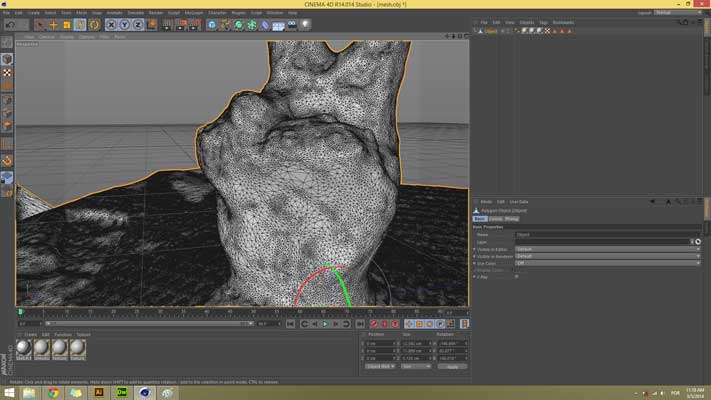This screenshot has height=400, width=711.
Task: Switch to the Coord. attribute tab
Action: [x=495, y=218]
